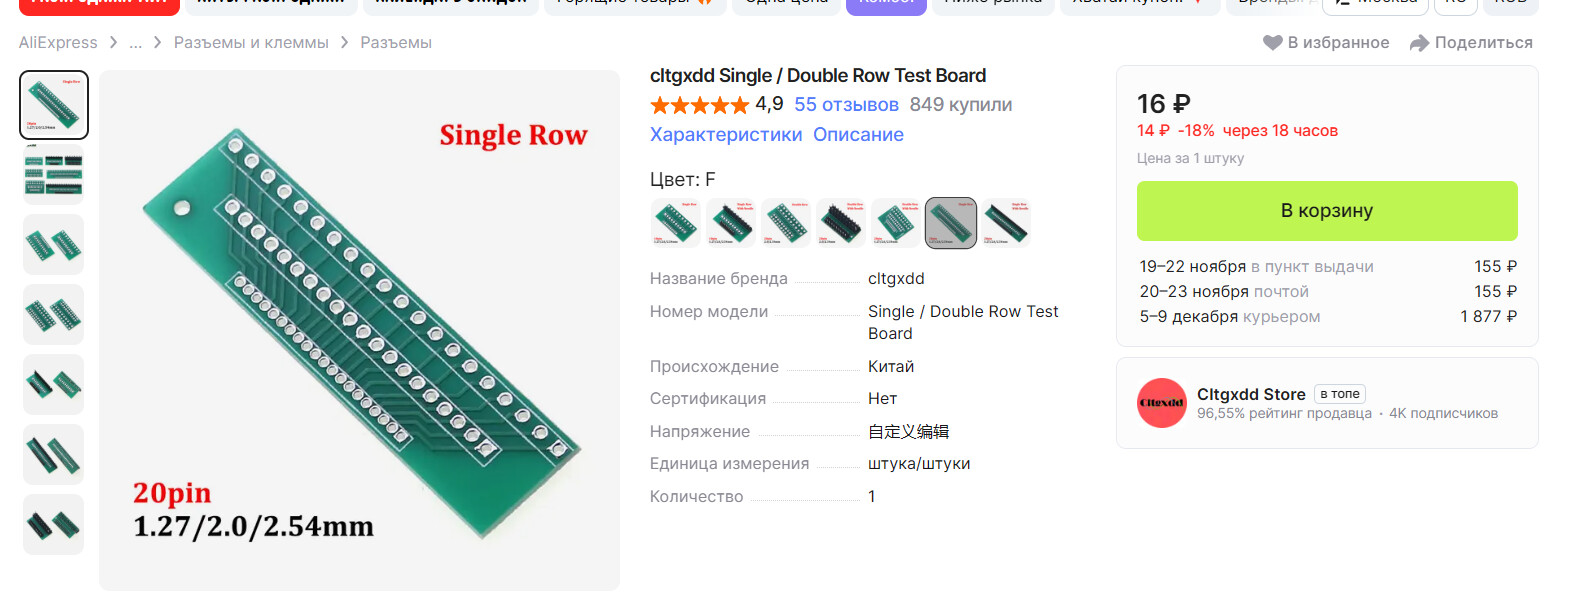1580x613 pixels.
Task: Add item with В корзину button
Action: click(1327, 211)
